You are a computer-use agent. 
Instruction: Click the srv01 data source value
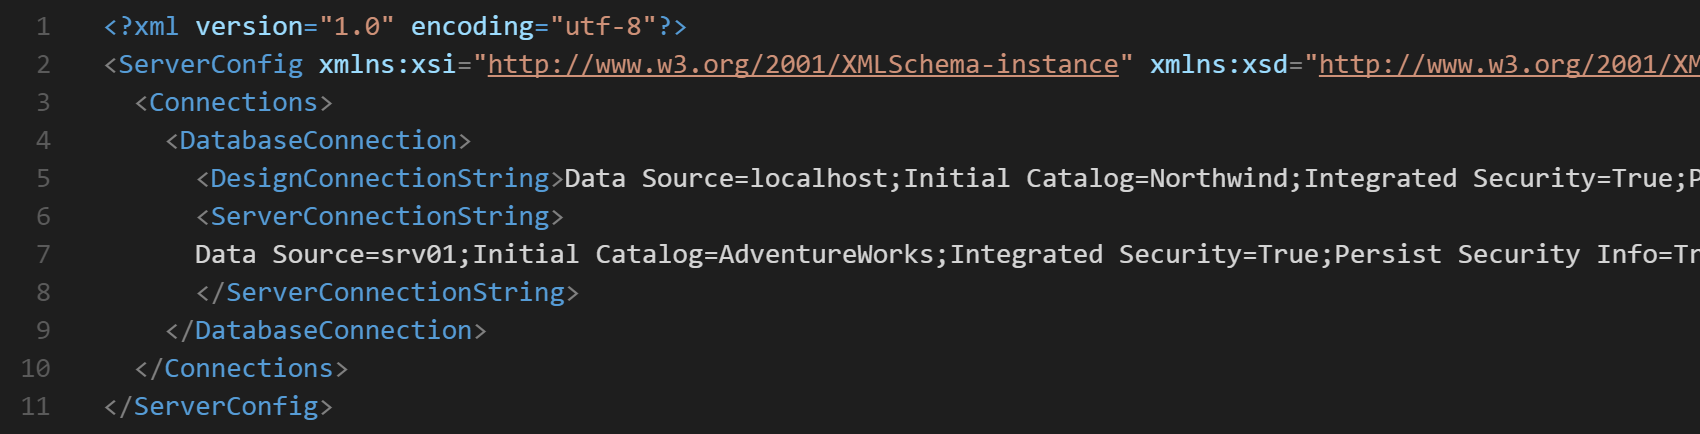(418, 255)
